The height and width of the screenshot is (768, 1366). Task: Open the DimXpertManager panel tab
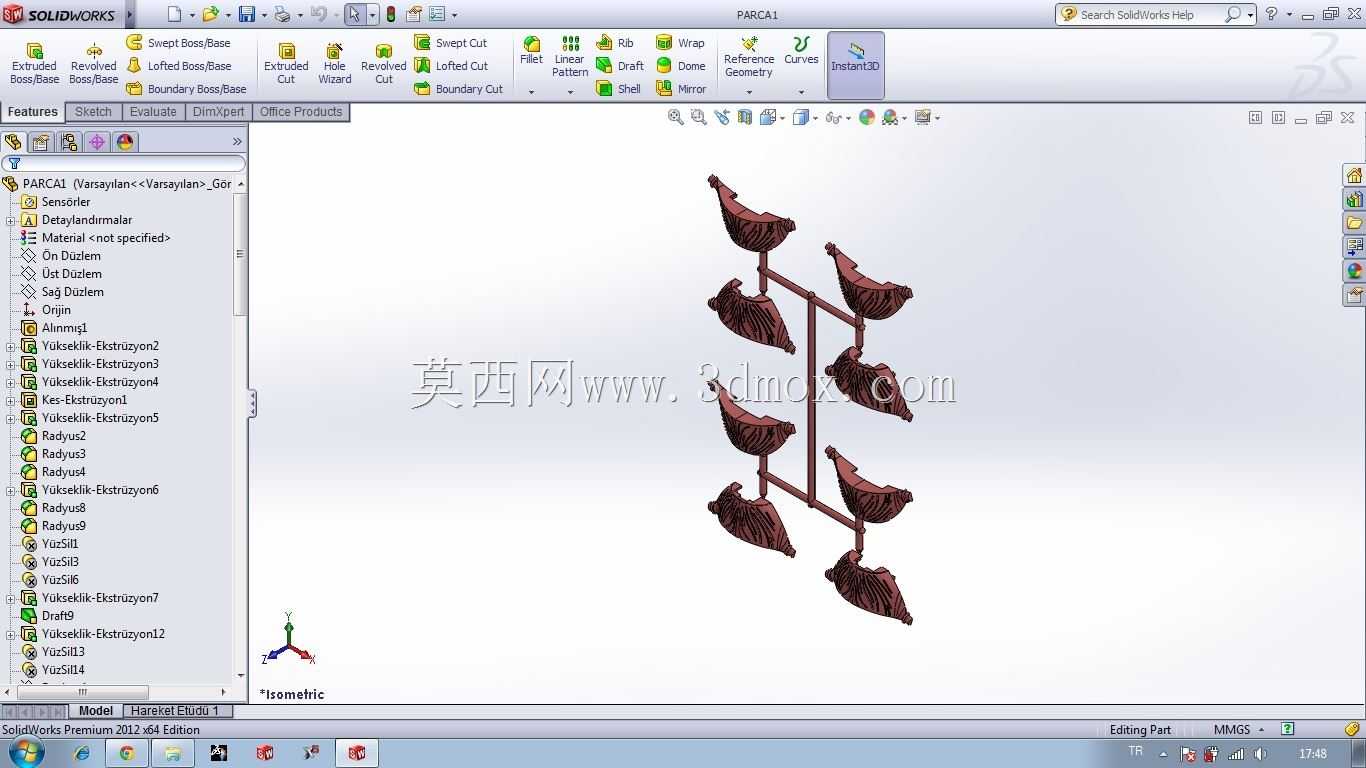tap(97, 142)
